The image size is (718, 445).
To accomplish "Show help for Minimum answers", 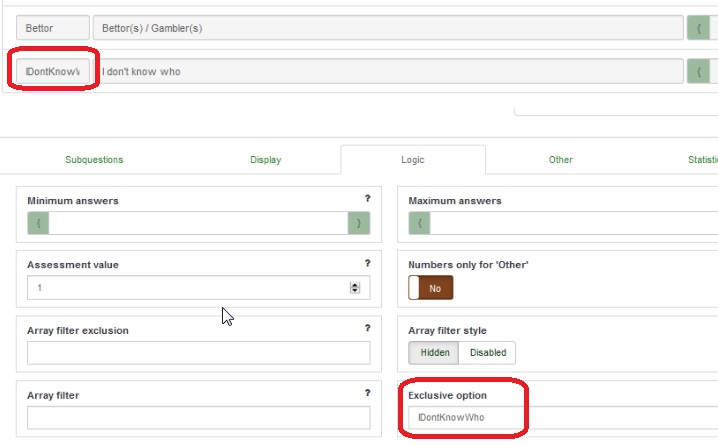I will pyautogui.click(x=367, y=199).
